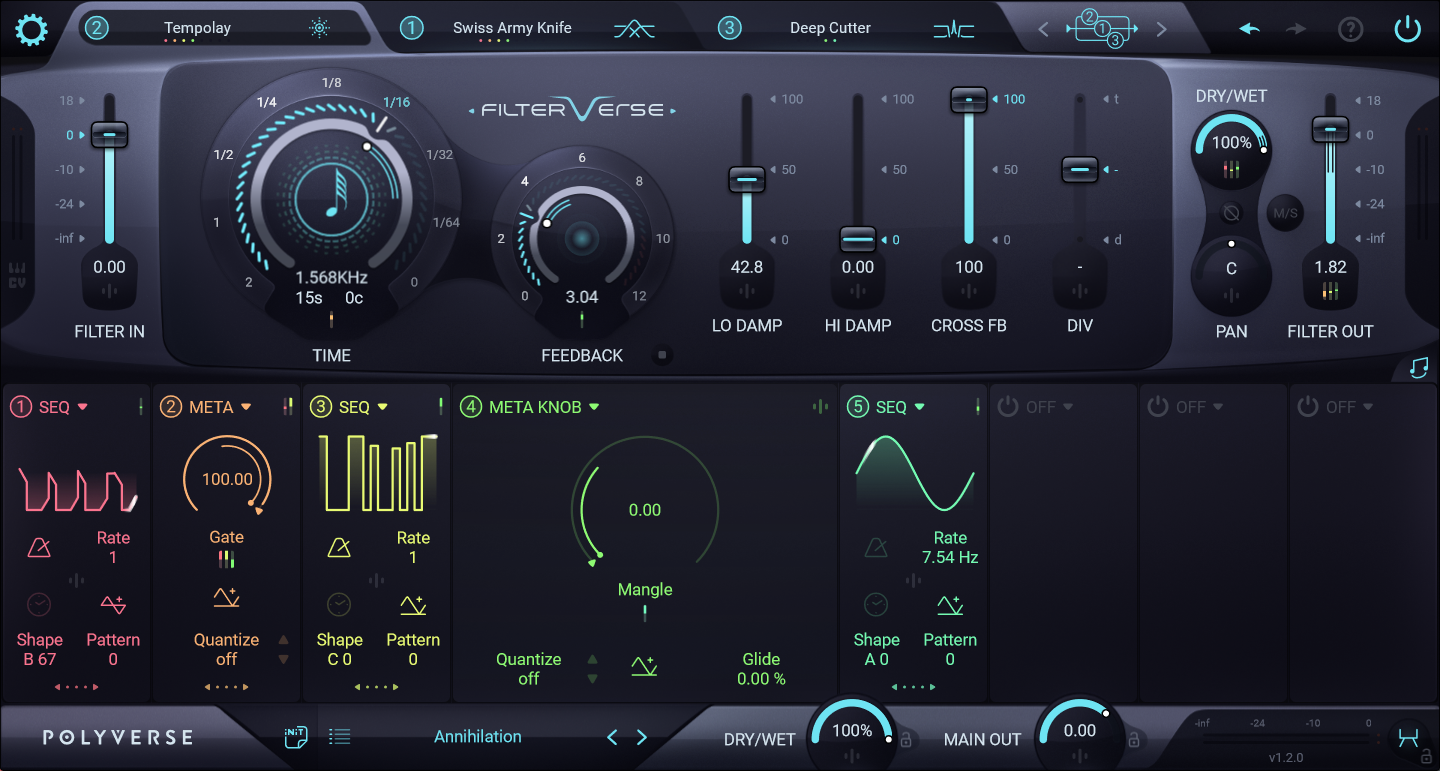Screen dimensions: 1440x771
Task: Select the Swiss Army Knife filter tab
Action: [x=512, y=28]
